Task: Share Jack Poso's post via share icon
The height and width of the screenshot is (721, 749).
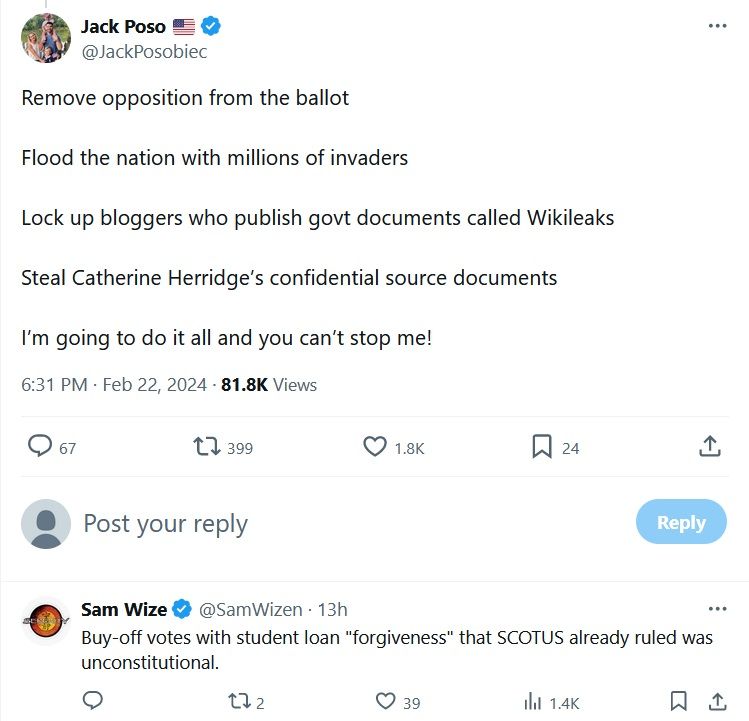Action: click(709, 447)
